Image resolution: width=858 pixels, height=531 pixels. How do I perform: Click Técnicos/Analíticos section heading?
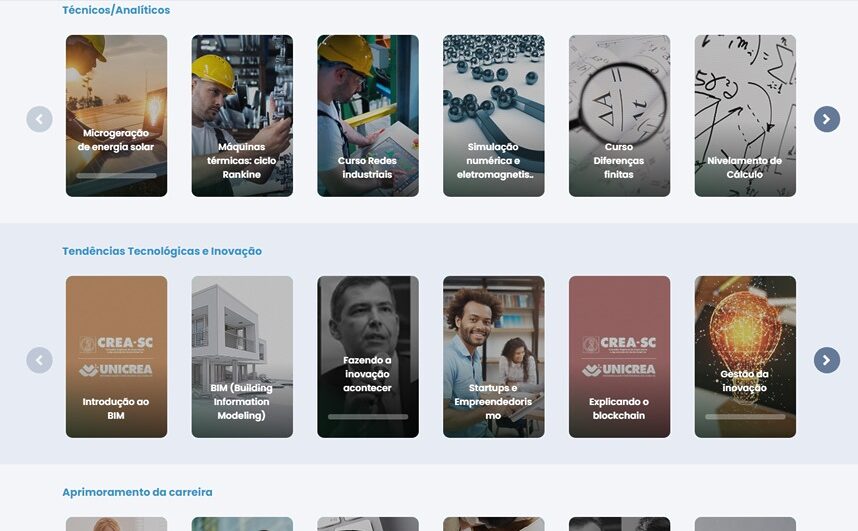click(116, 10)
